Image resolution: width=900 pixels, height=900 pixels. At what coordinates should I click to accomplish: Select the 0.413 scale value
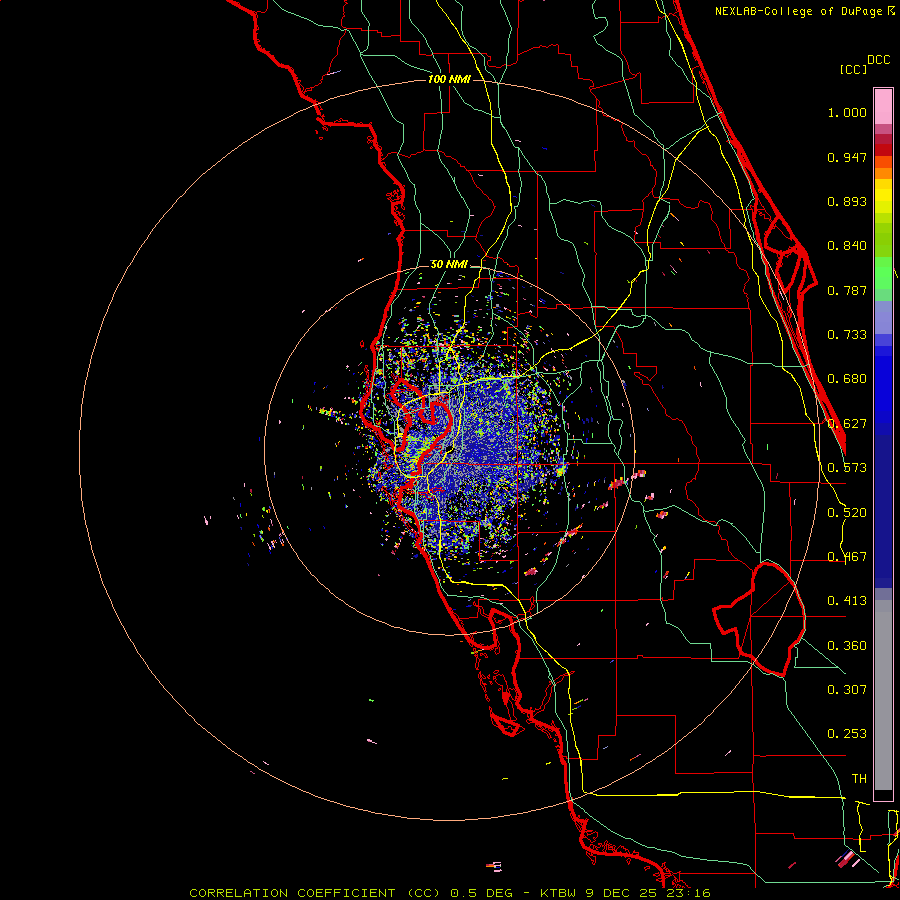point(847,601)
